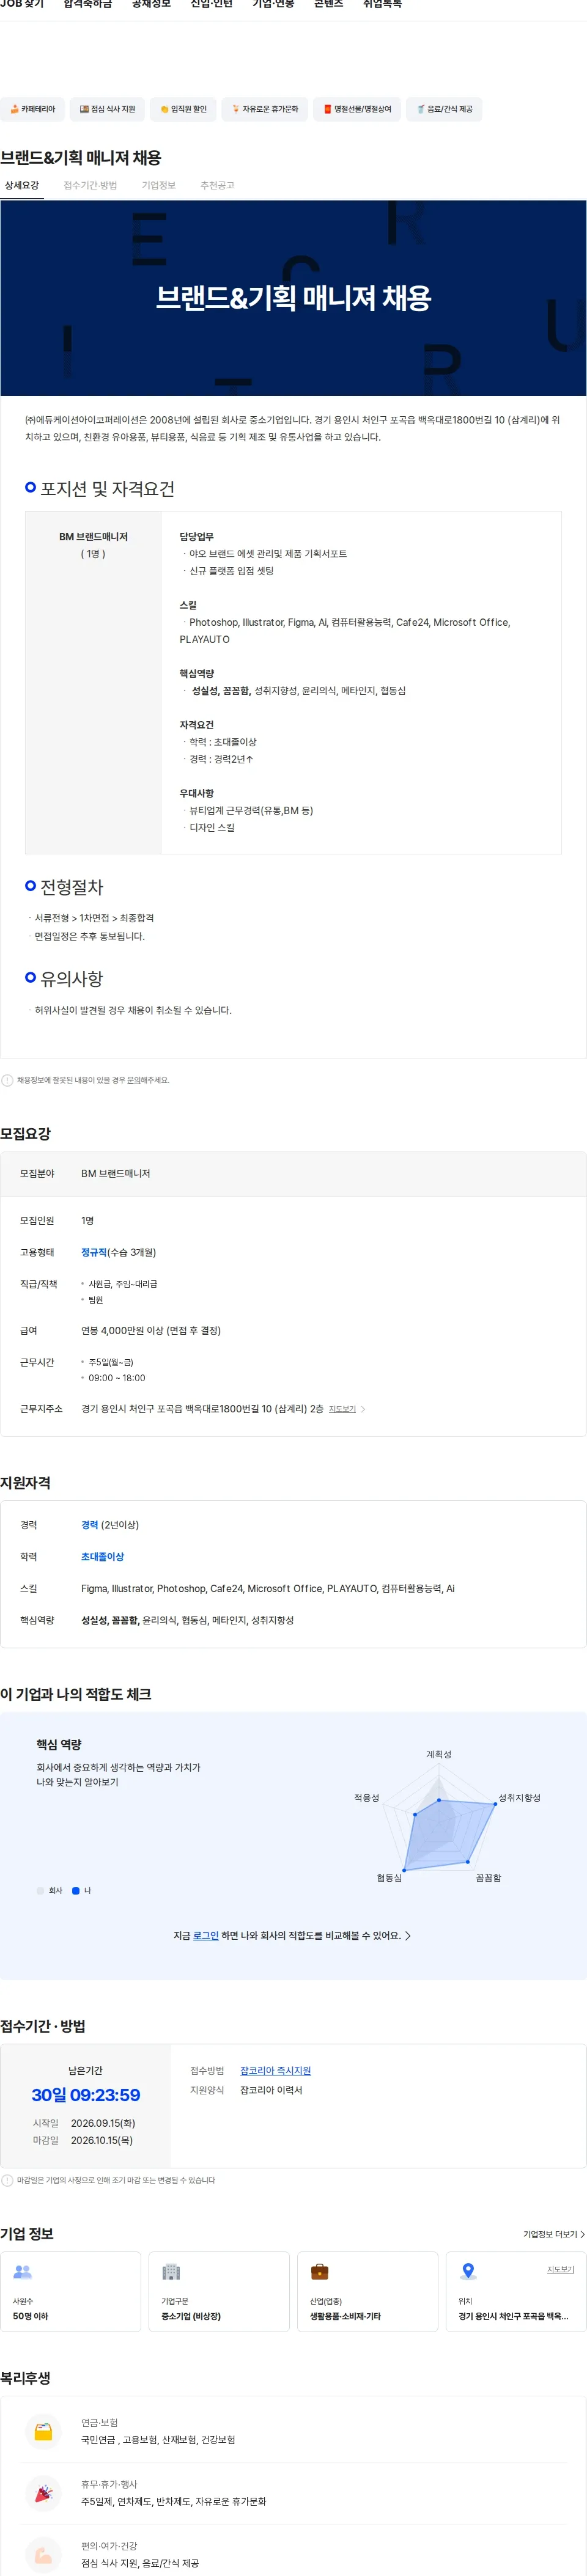
Task: Click info icon beside 채용정보에 잘못된 내용 notice
Action: tap(8, 1080)
